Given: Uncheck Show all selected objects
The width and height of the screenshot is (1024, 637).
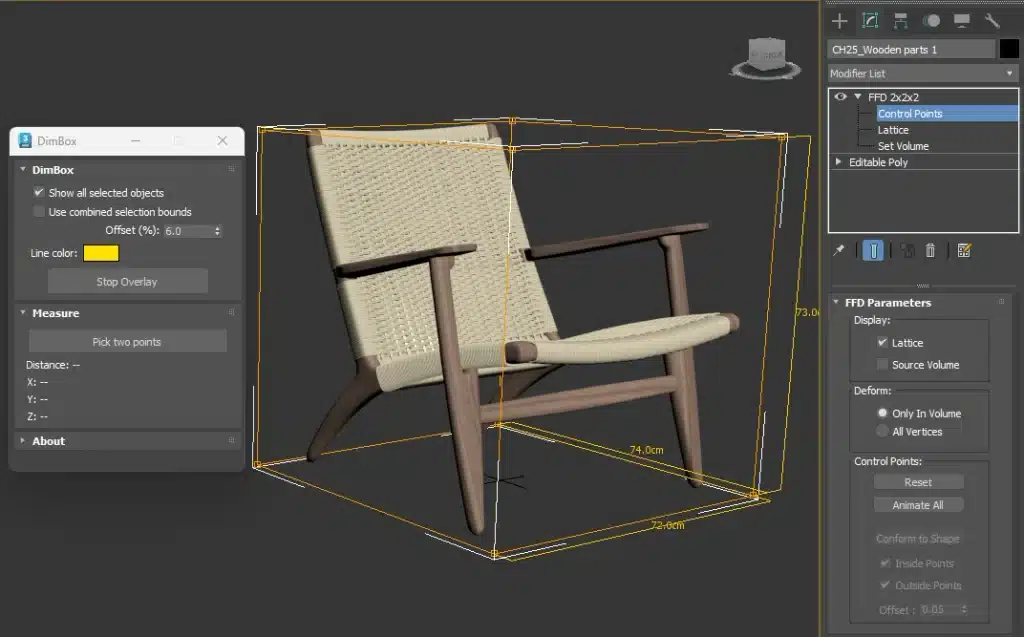Looking at the screenshot, I should pos(39,192).
